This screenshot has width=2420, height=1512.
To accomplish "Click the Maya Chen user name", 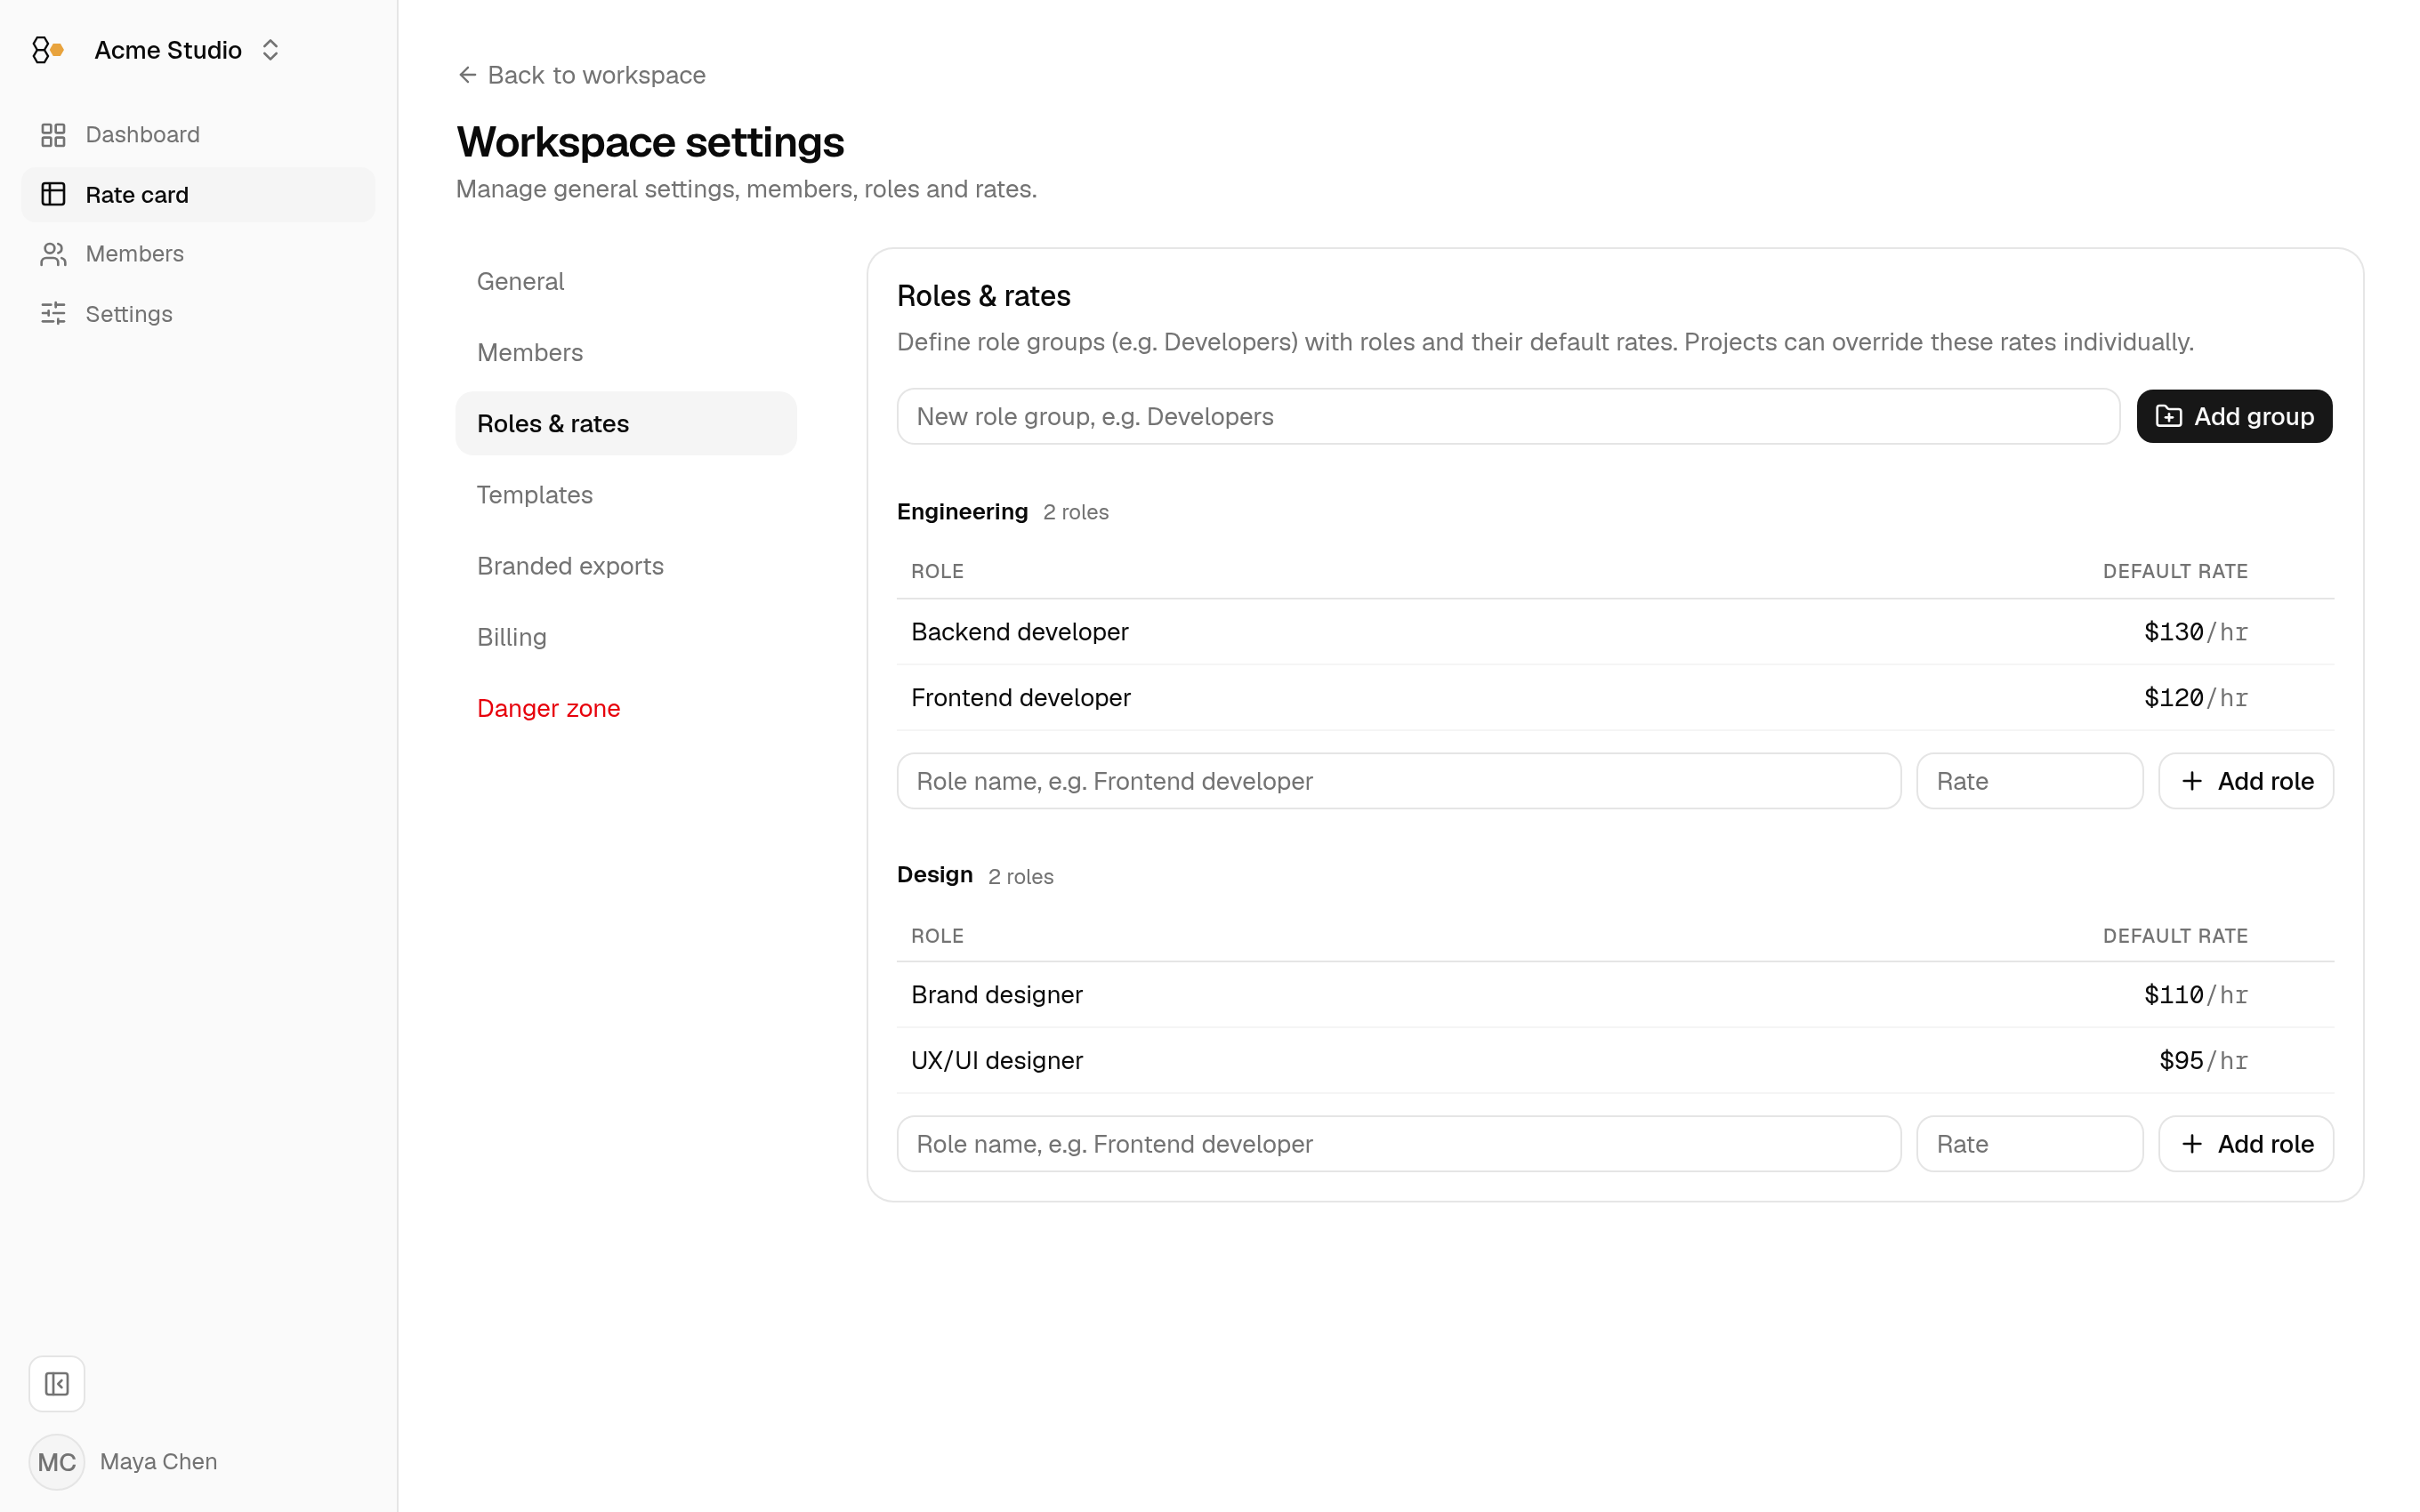I will click(158, 1462).
